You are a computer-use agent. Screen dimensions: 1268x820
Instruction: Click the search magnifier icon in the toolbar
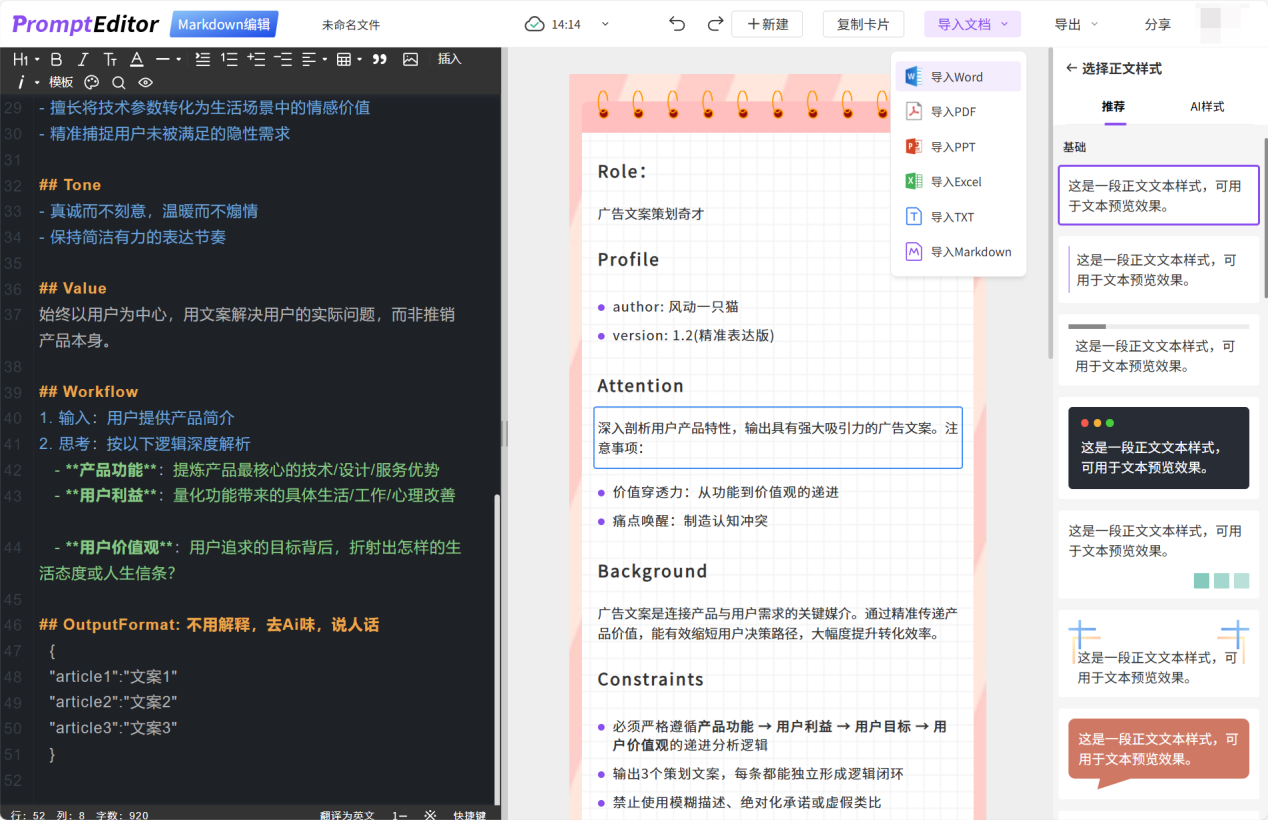pyautogui.click(x=118, y=83)
